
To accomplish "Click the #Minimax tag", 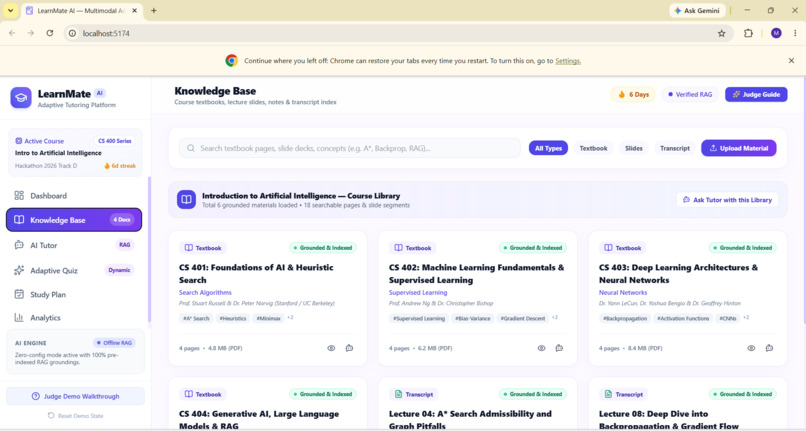I will 268,318.
